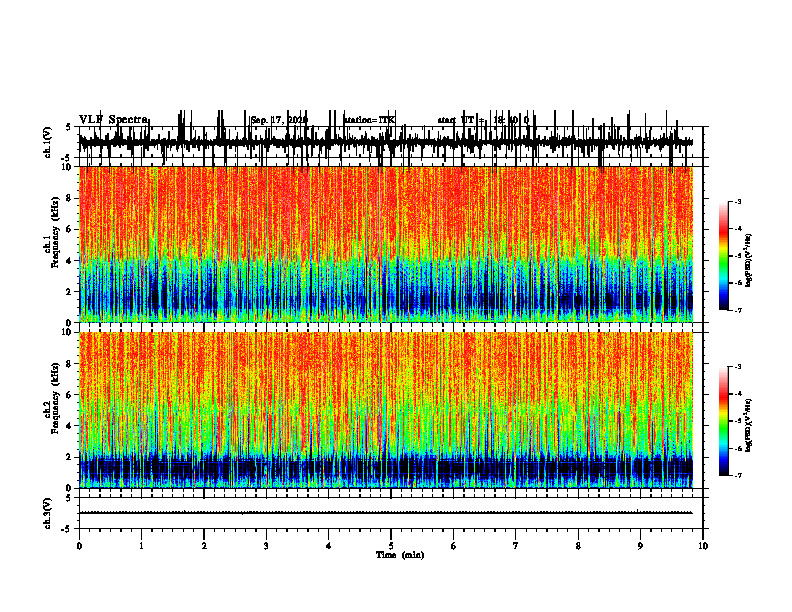This screenshot has width=792, height=612.
Task: Click the "3" tick on the time axis
Action: click(266, 546)
